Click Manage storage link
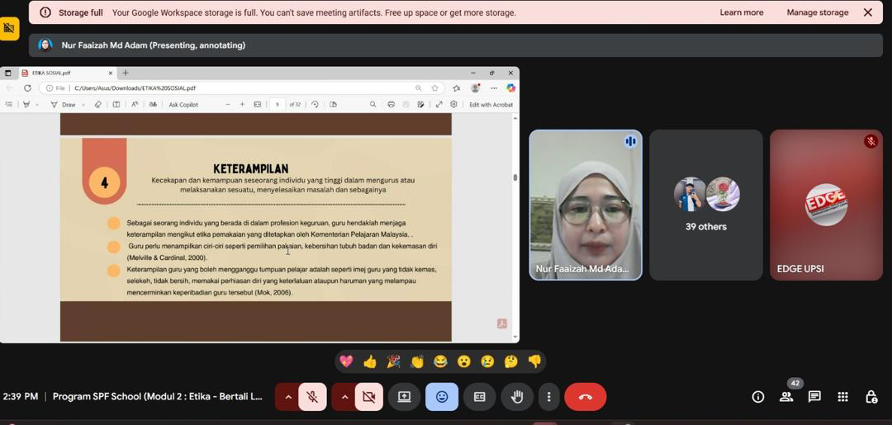 point(817,13)
